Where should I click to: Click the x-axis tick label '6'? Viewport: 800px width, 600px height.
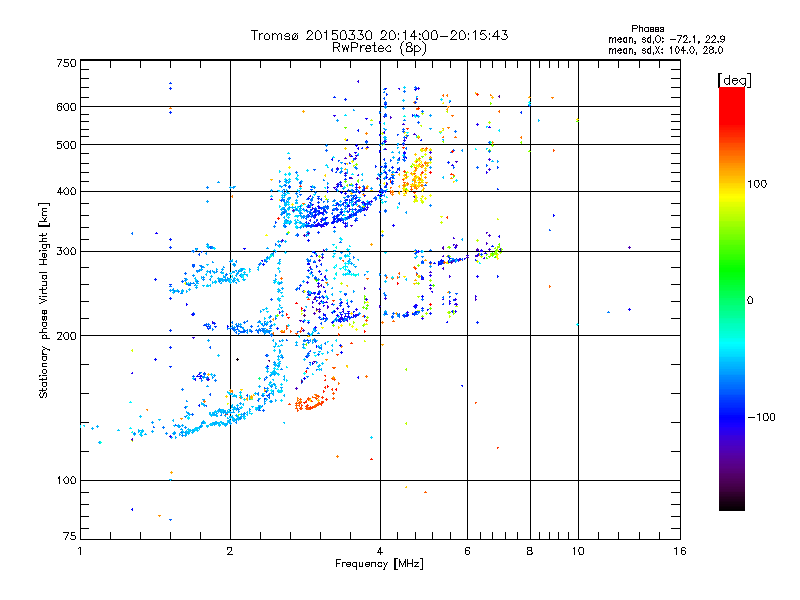pos(467,551)
